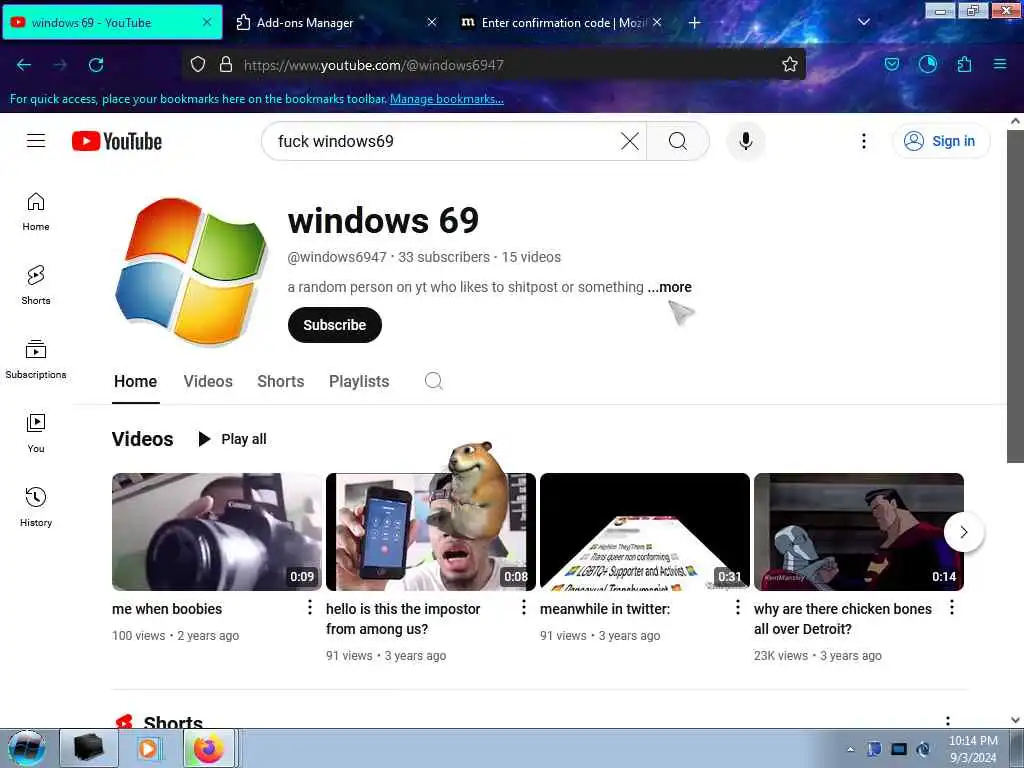Open the impostor from among us video thumbnail
This screenshot has width=1024, height=768.
coord(430,532)
